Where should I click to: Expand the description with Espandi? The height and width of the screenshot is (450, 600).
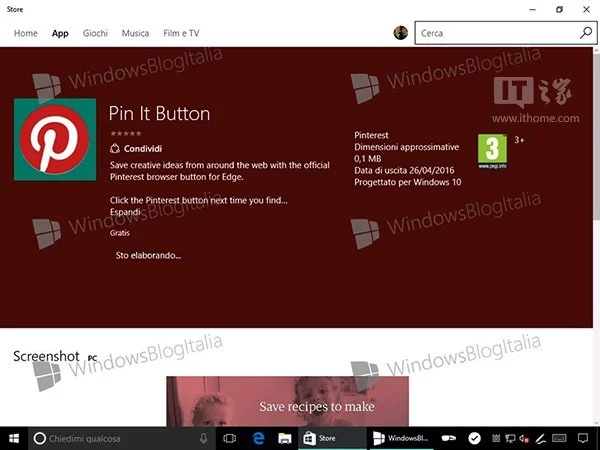point(125,212)
